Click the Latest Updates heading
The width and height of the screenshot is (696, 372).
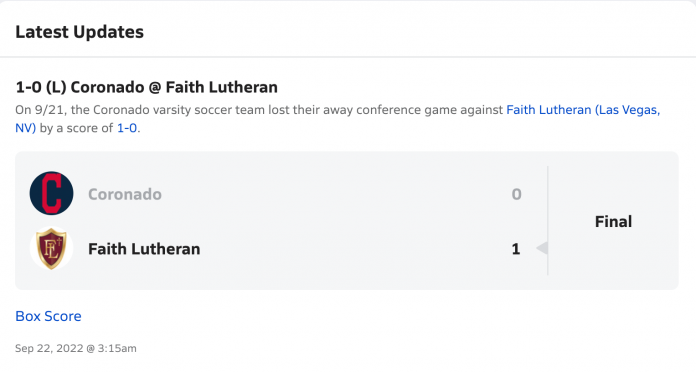point(79,32)
